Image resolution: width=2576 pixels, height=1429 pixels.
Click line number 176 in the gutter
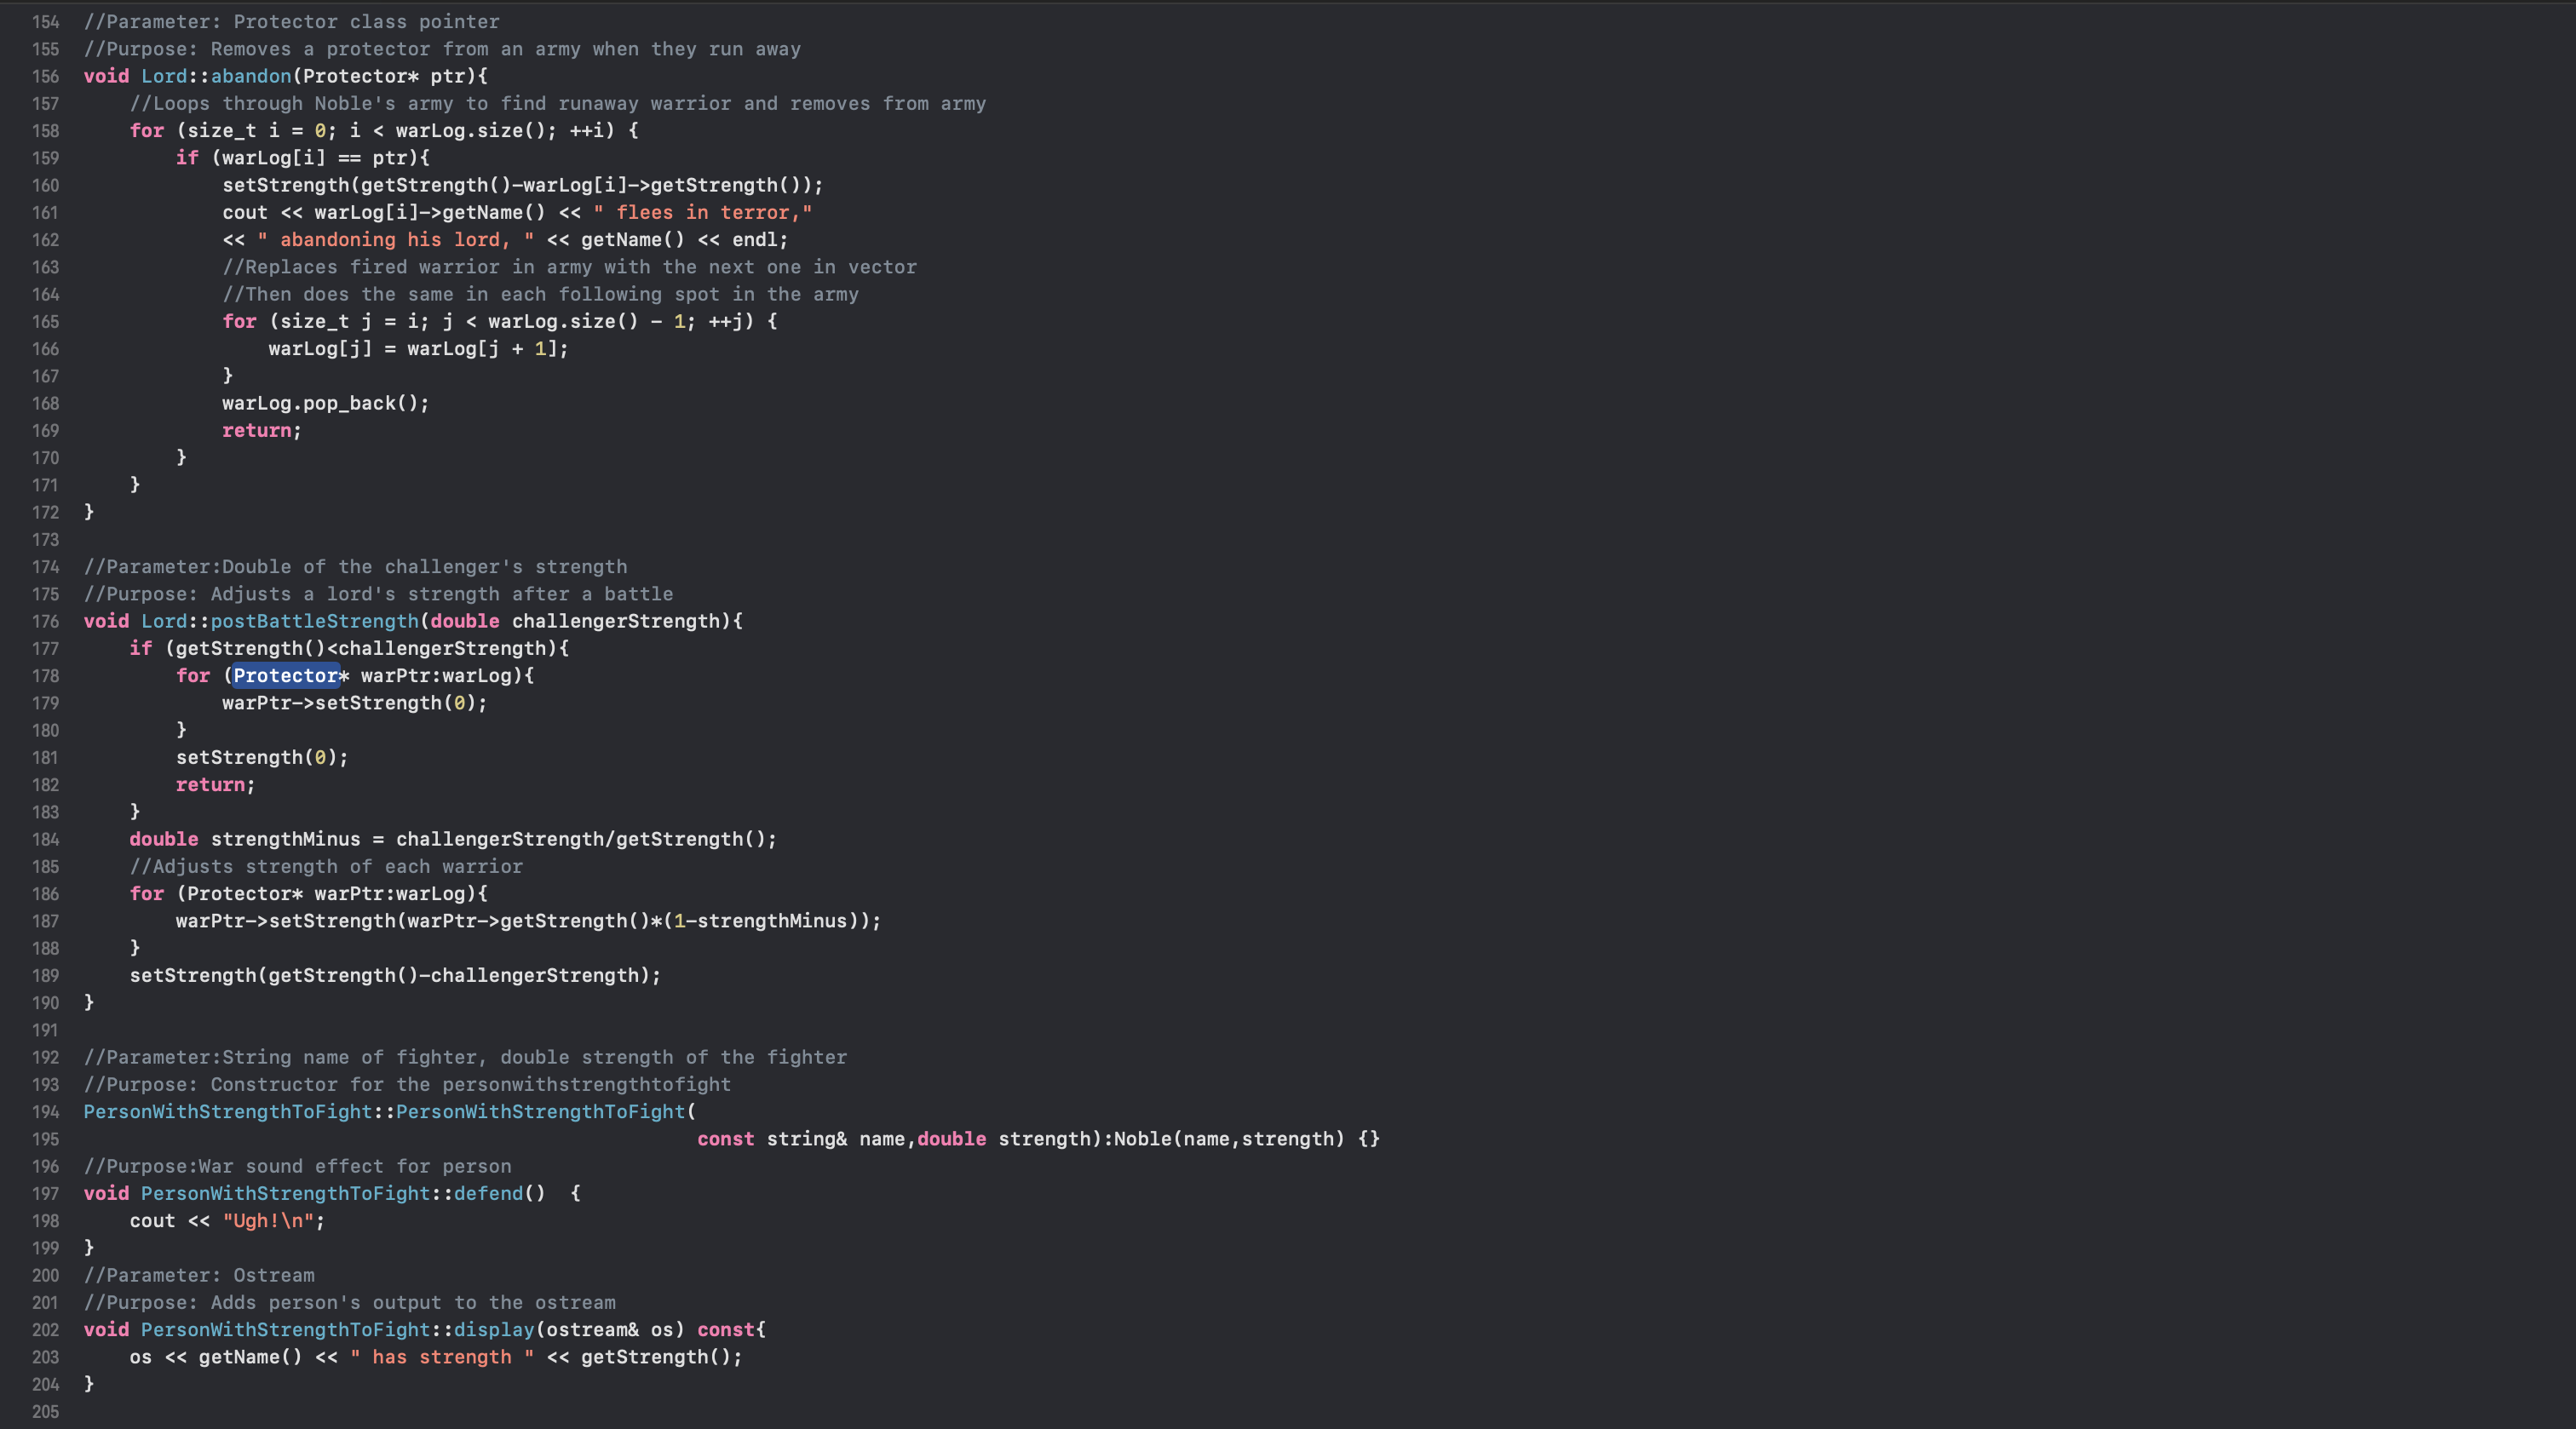(x=45, y=621)
